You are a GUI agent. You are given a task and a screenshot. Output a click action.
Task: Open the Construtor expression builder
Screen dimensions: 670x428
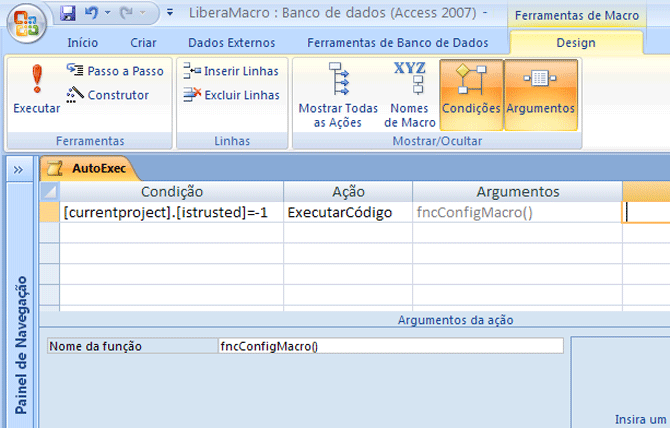click(x=108, y=95)
